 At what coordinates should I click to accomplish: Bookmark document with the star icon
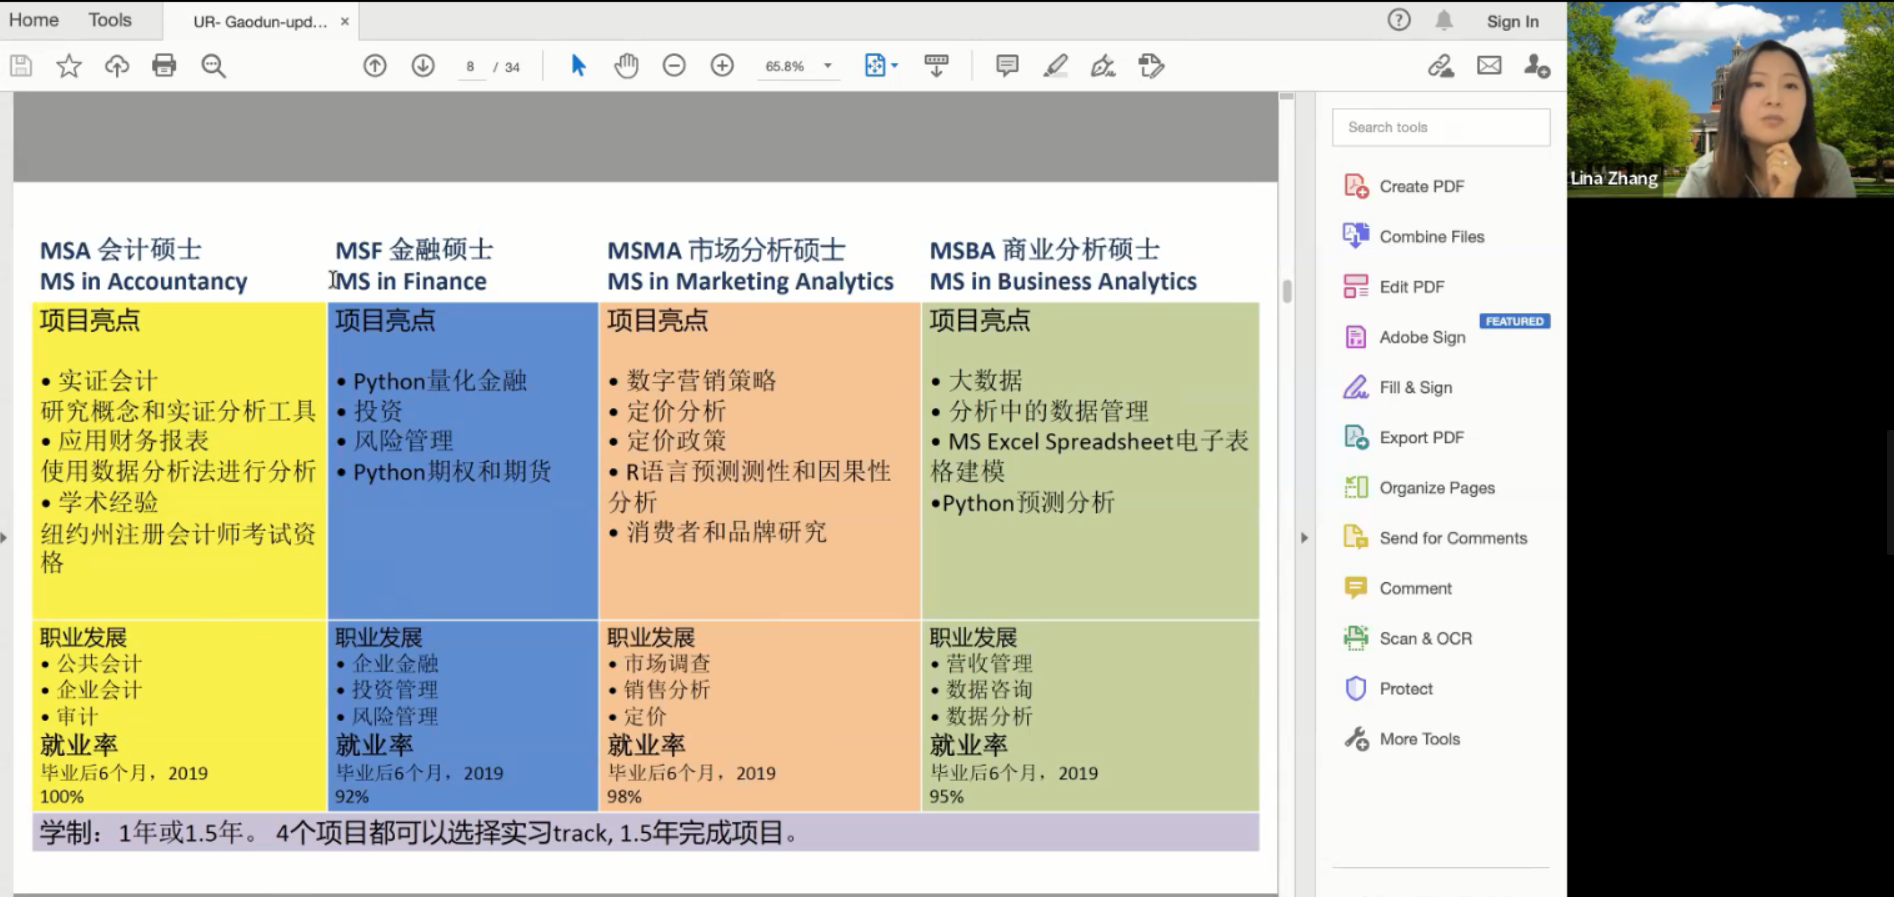coord(69,66)
